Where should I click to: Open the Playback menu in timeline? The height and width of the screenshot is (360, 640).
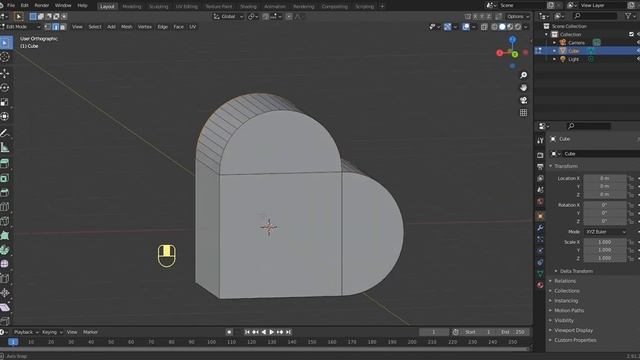(x=25, y=332)
